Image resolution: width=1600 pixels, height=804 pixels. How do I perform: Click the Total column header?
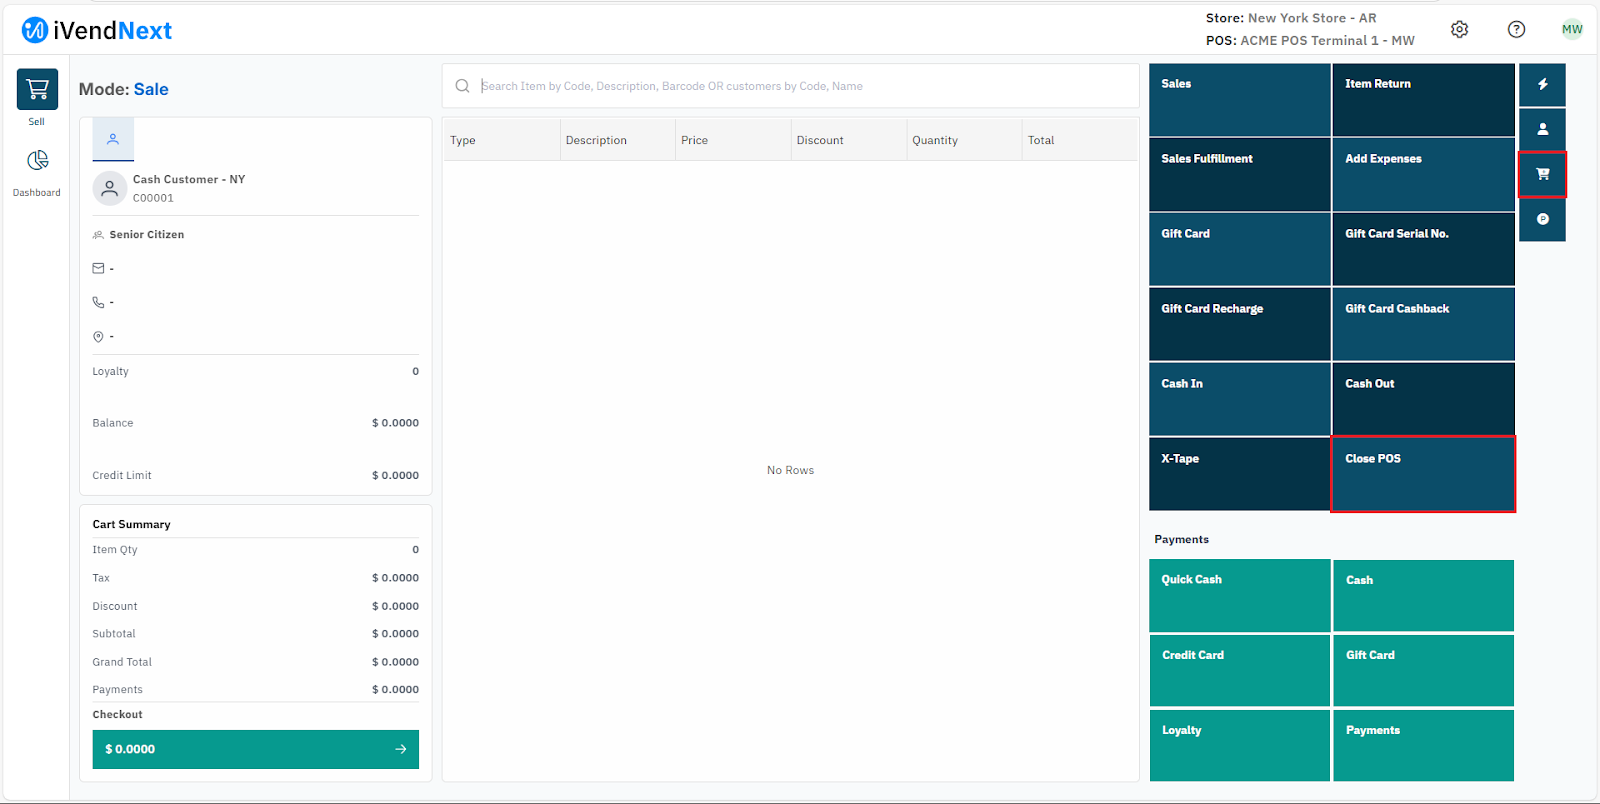coord(1080,140)
